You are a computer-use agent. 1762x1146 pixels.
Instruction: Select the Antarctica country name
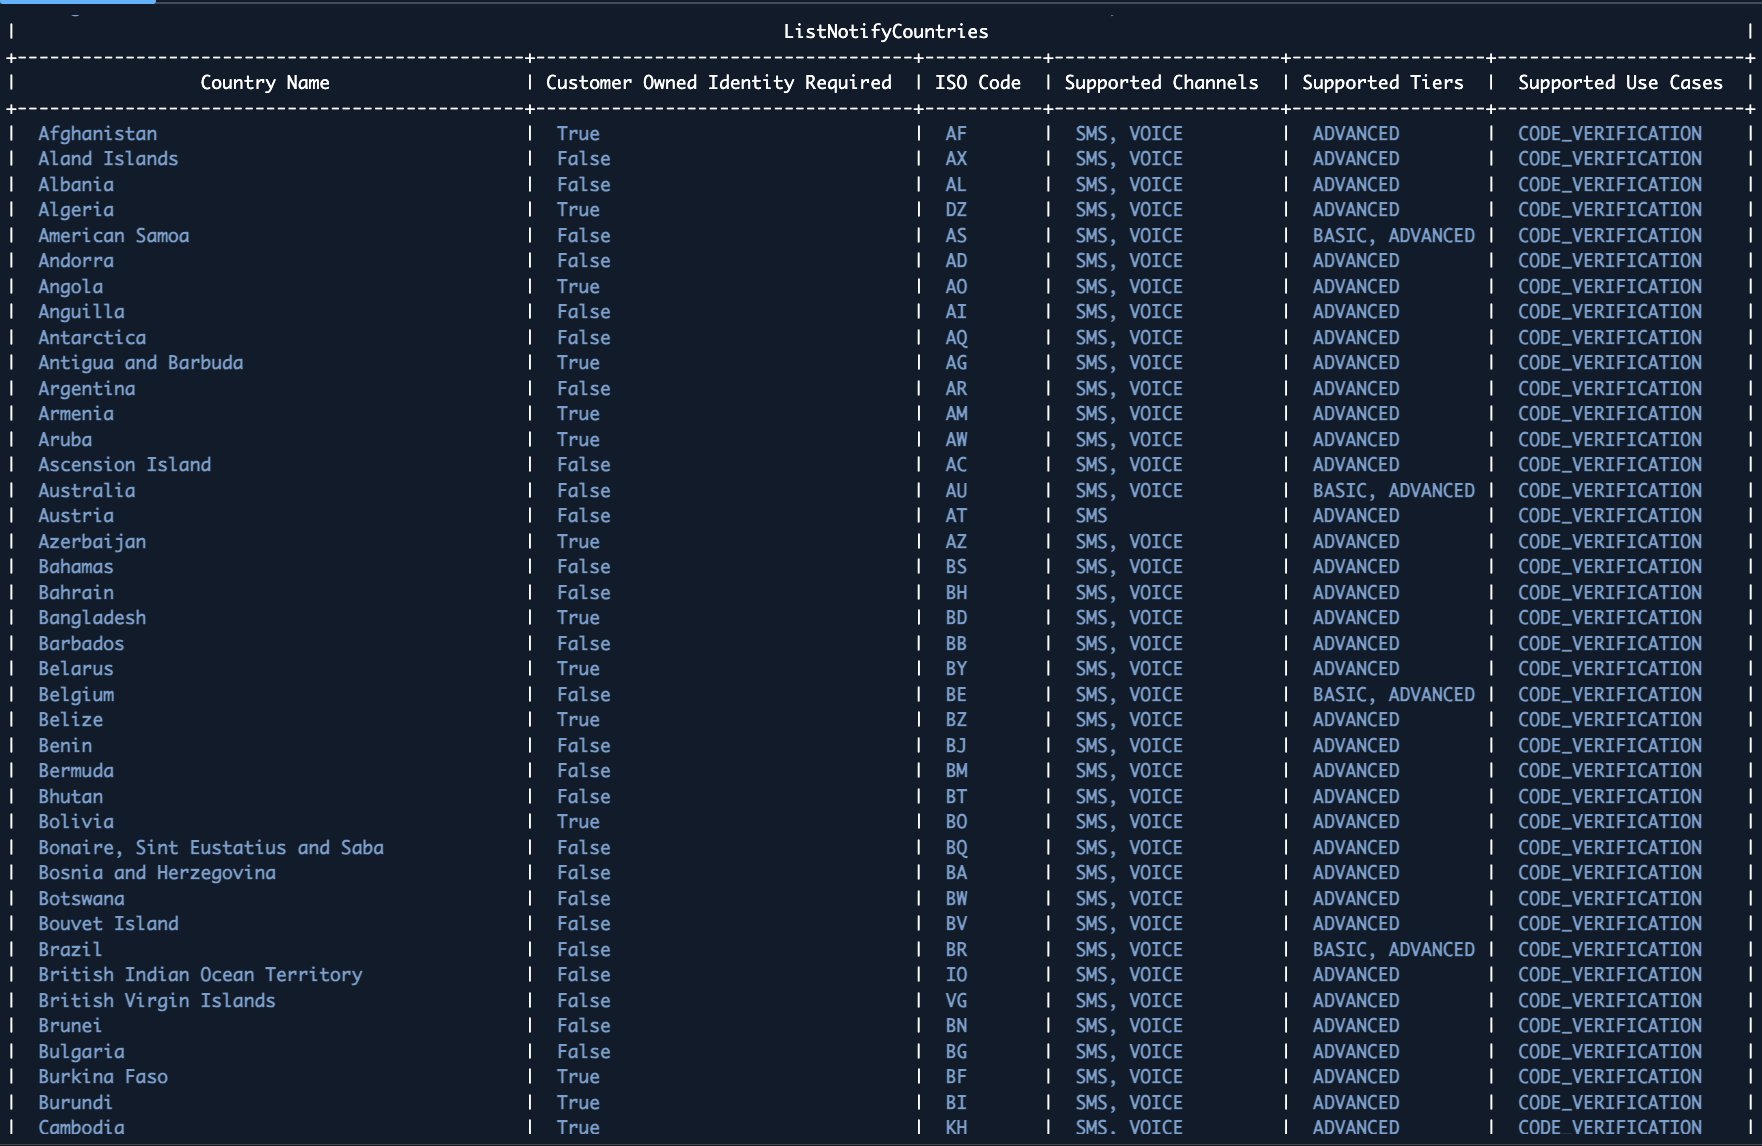tap(92, 337)
